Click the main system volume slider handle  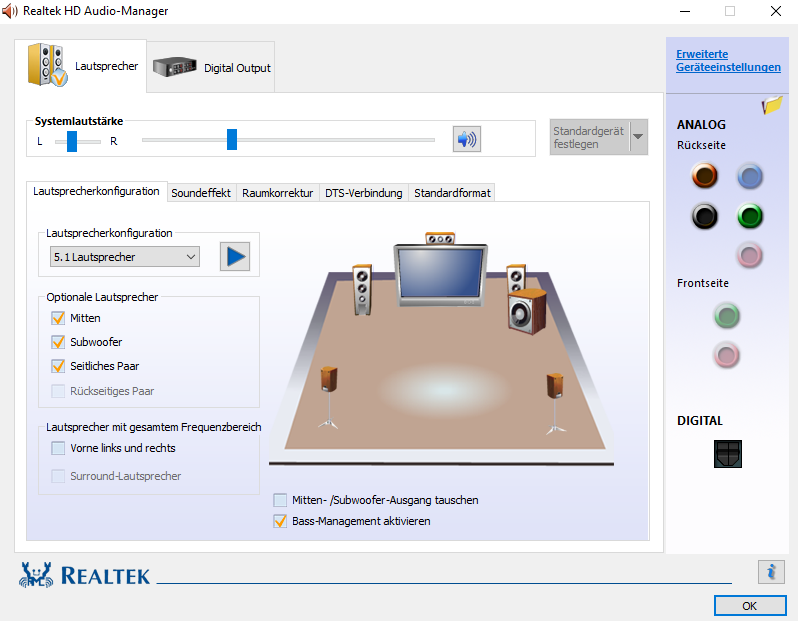click(232, 139)
